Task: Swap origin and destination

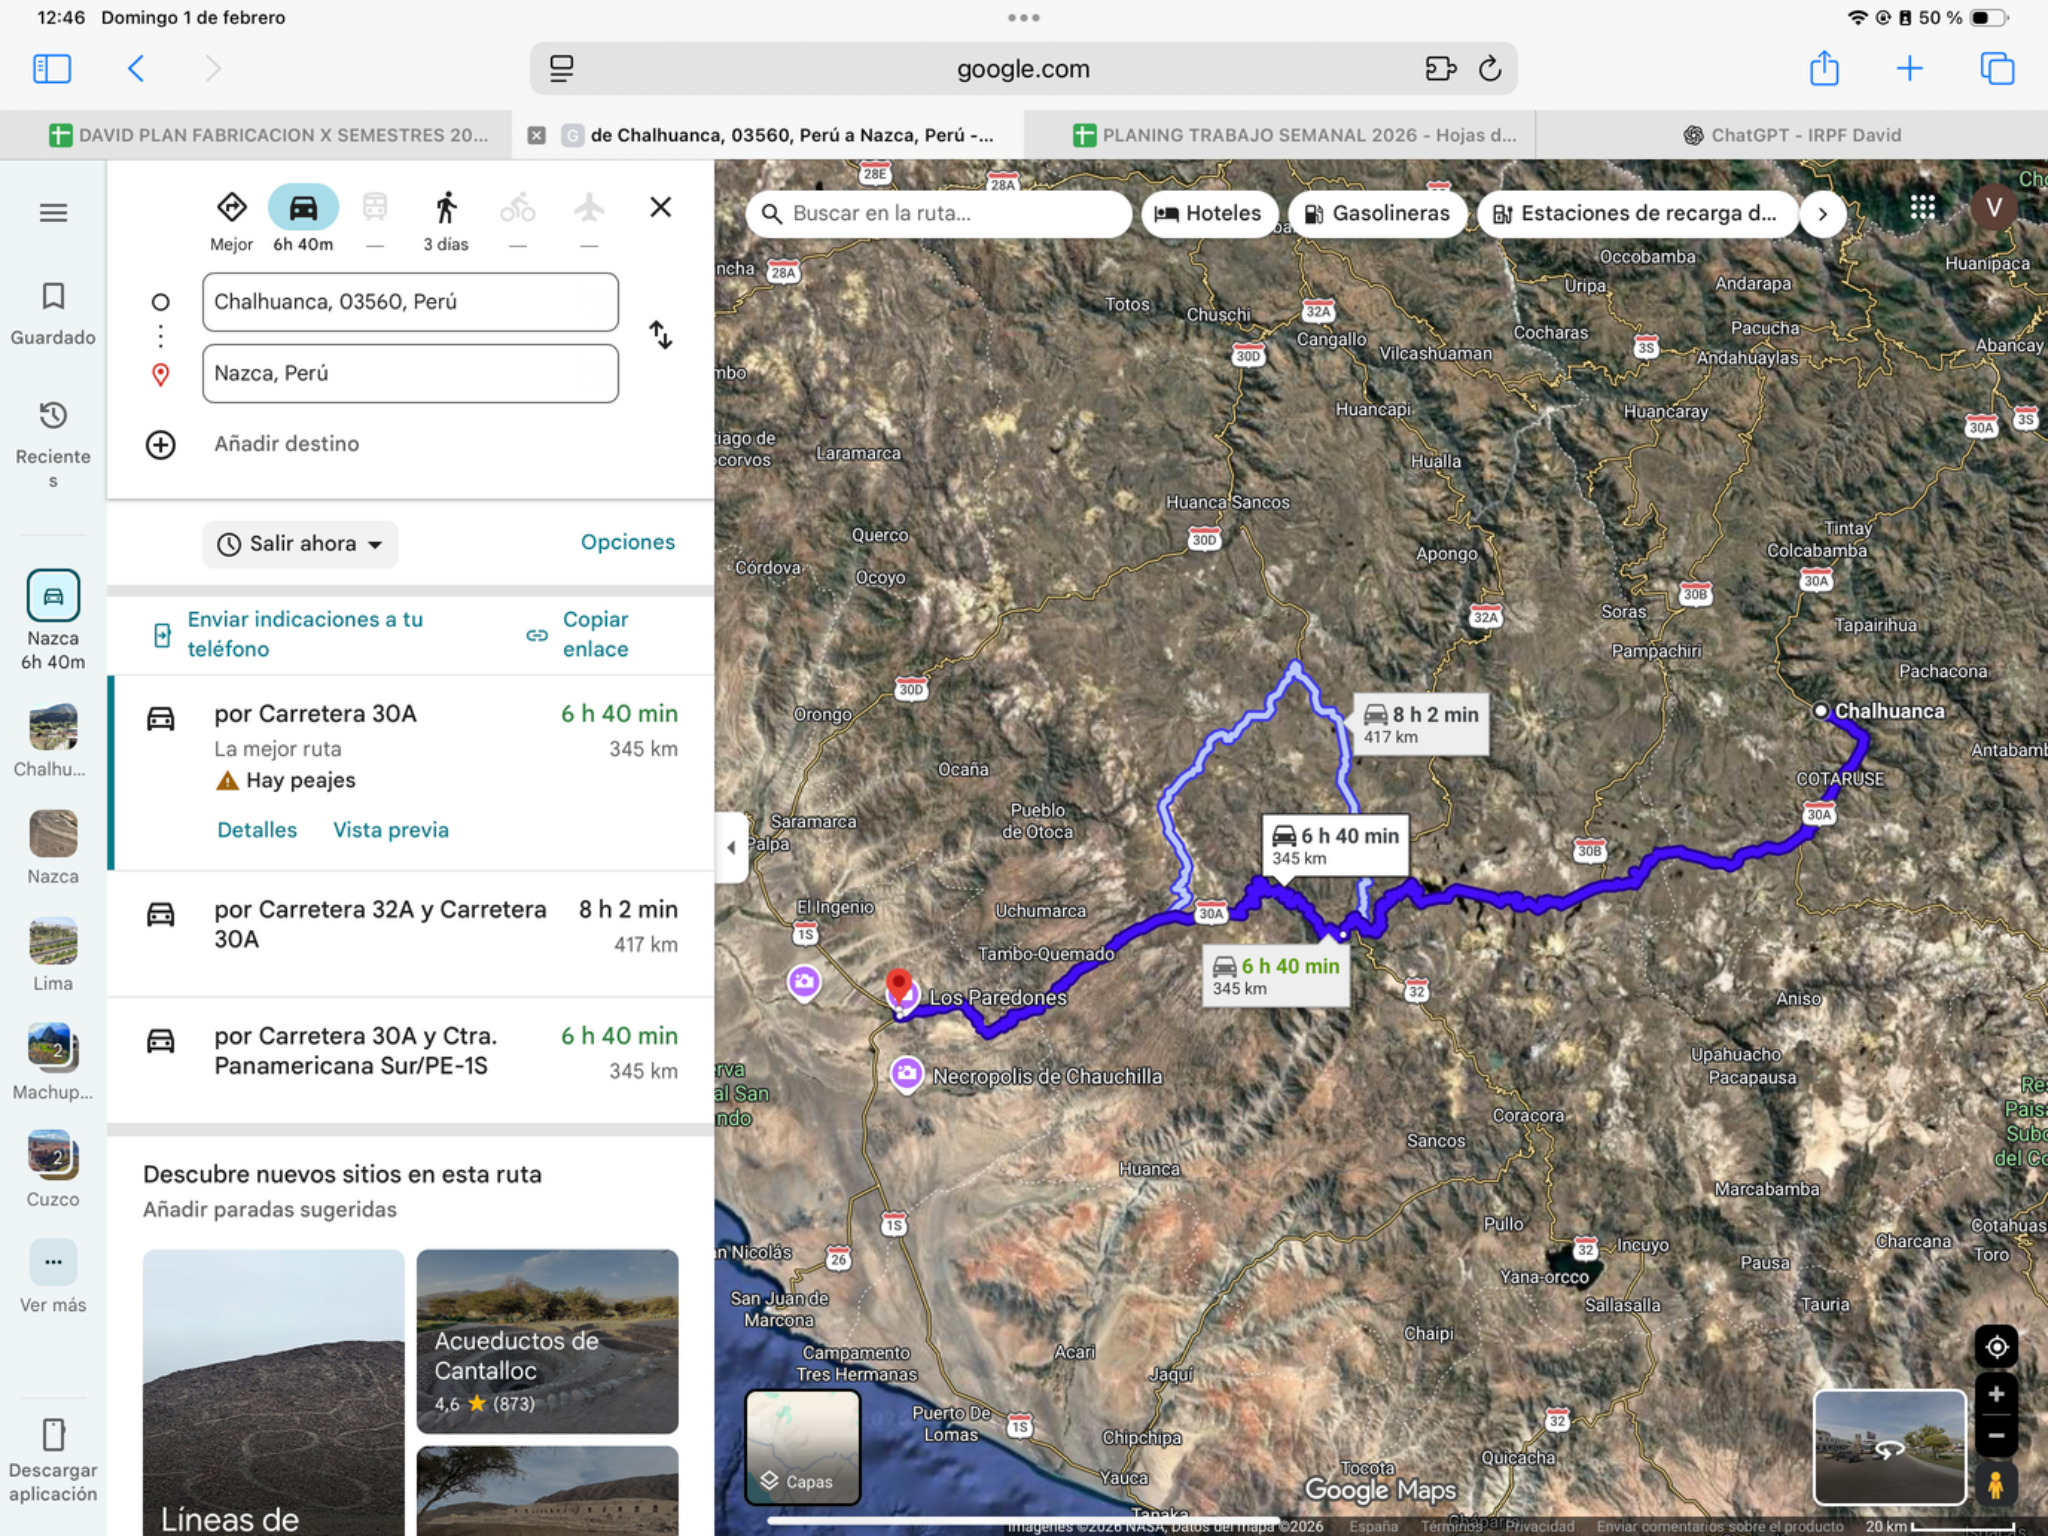Action: pos(660,335)
